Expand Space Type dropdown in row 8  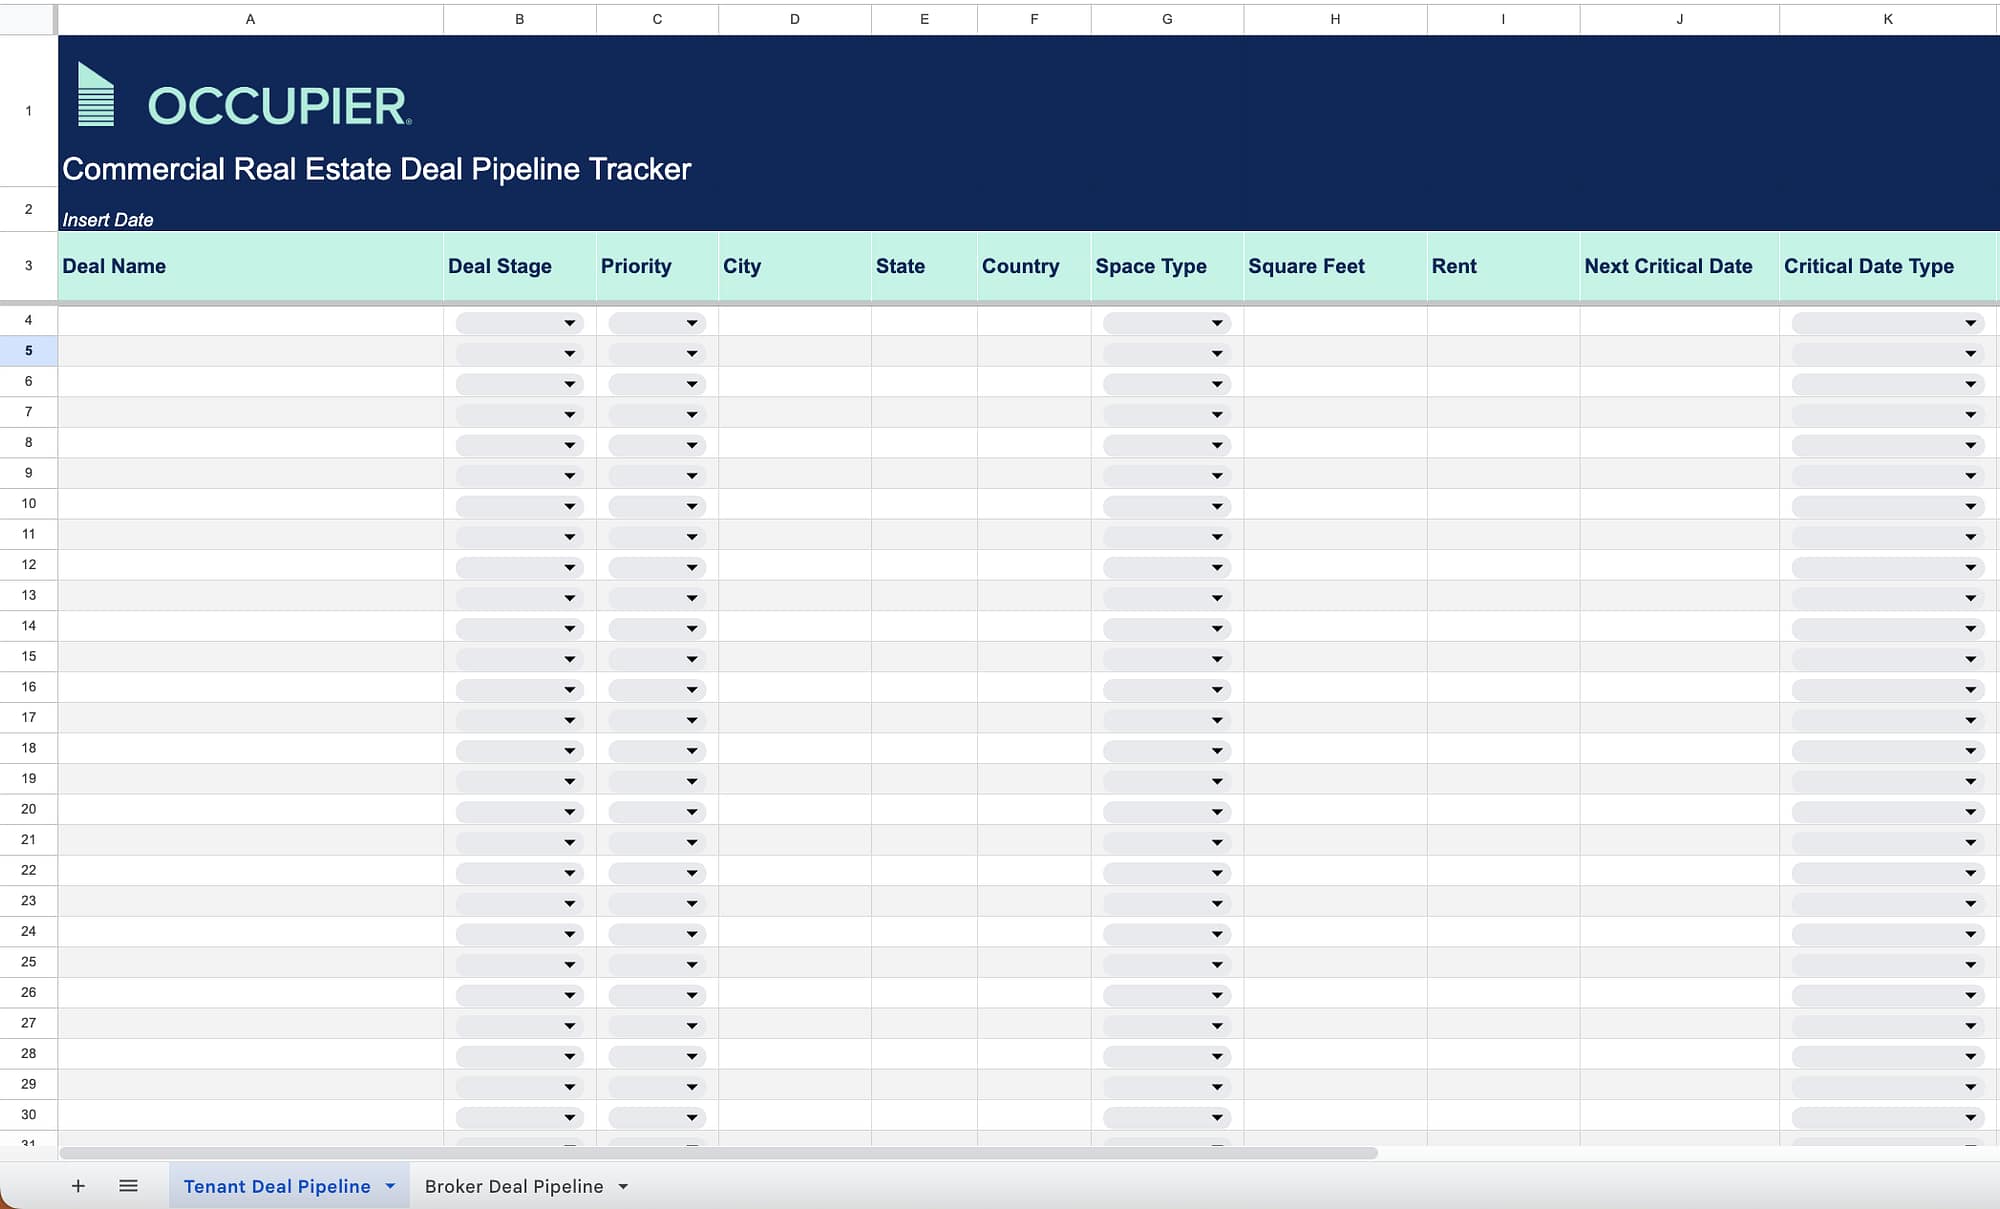1216,445
